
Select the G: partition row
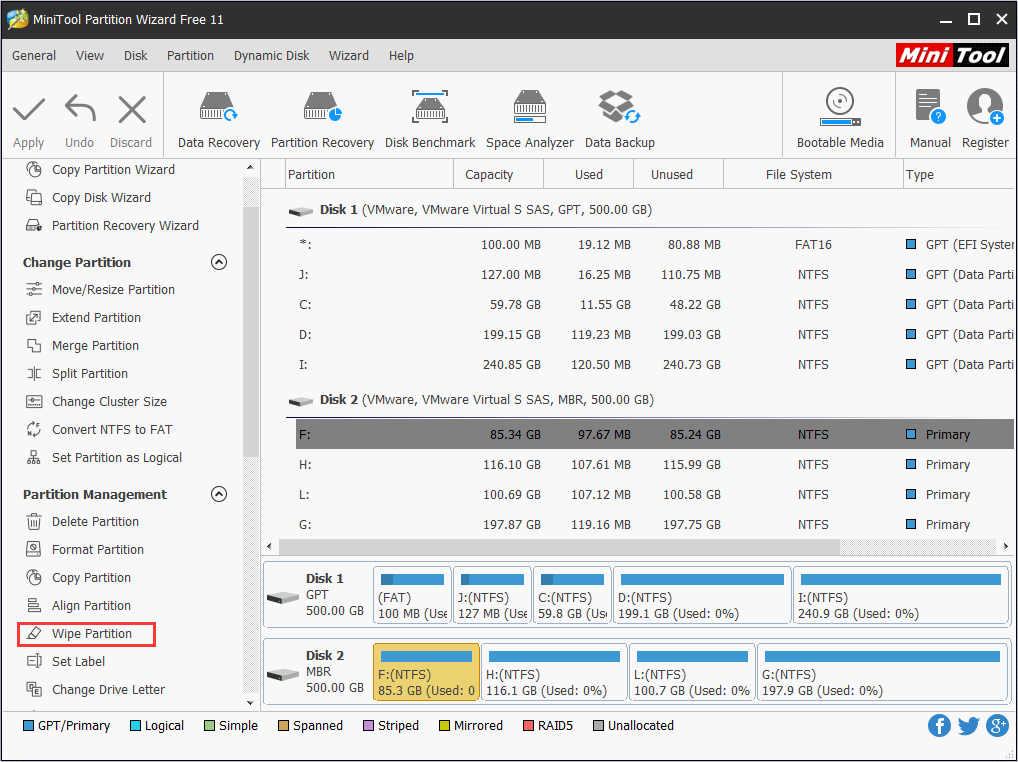click(654, 524)
